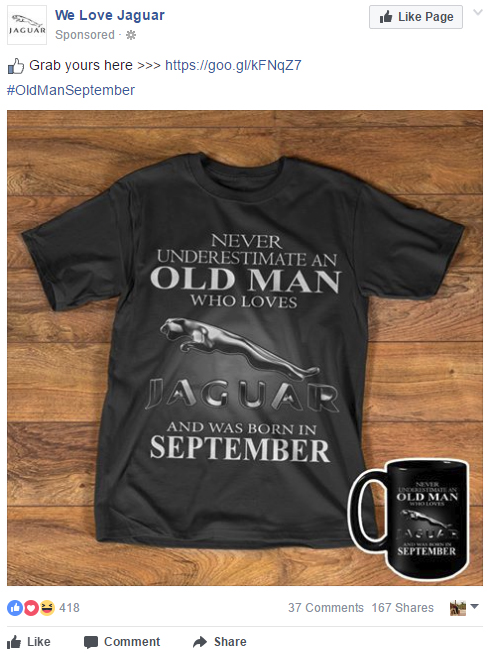Click the Like Page button

(416, 17)
